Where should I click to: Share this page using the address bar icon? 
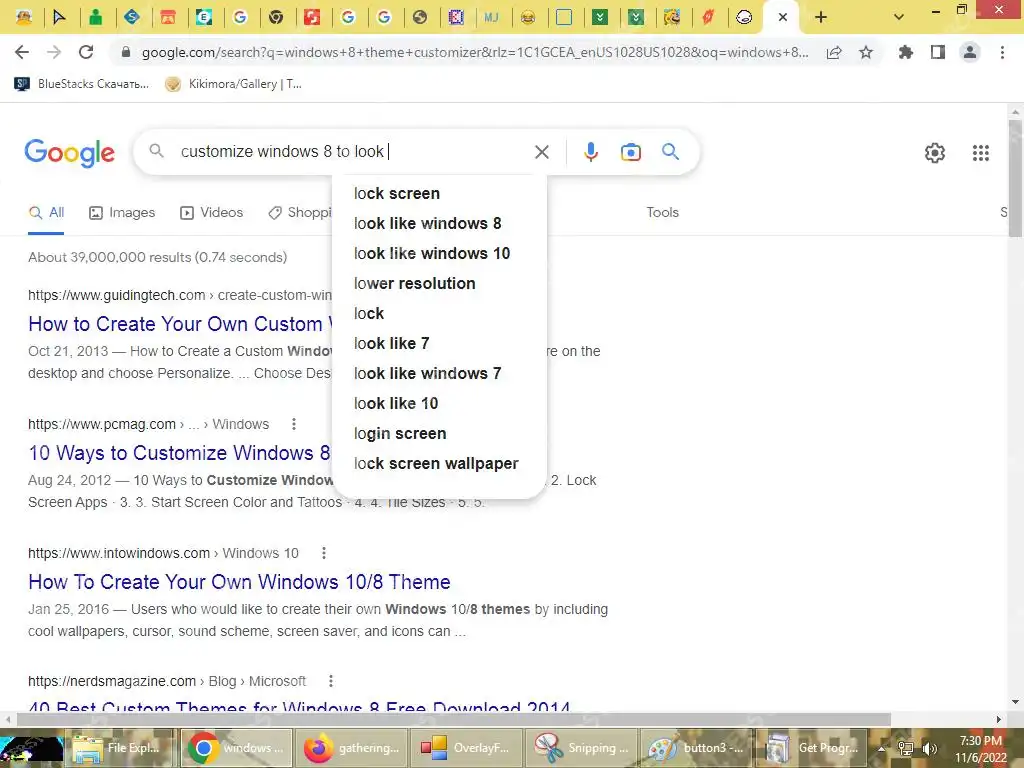coord(834,53)
